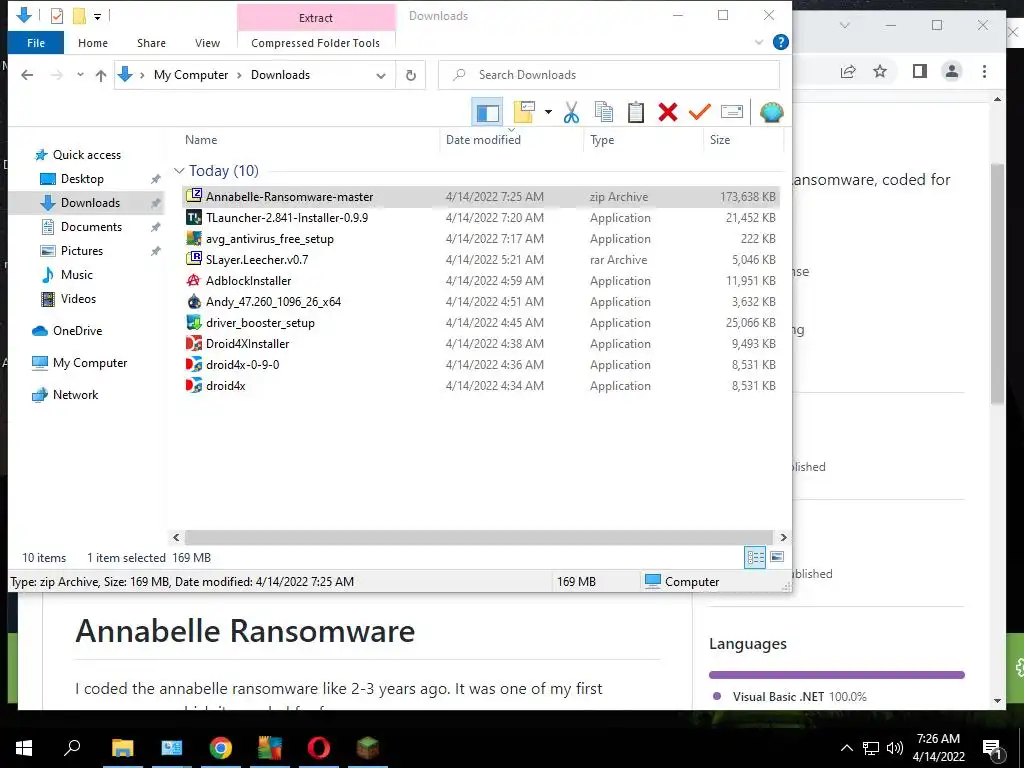The image size is (1024, 768).
Task: Open browser side panel icon
Action: tap(920, 71)
